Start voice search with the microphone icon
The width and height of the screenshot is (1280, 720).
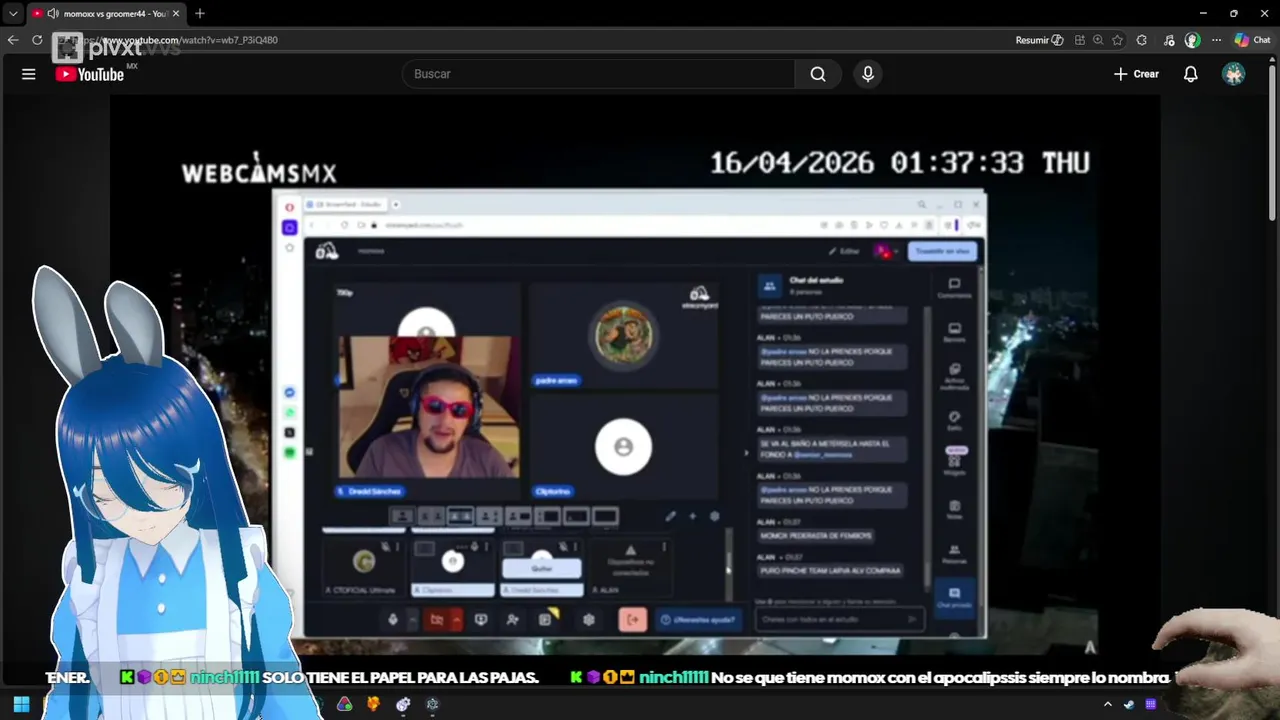click(868, 74)
